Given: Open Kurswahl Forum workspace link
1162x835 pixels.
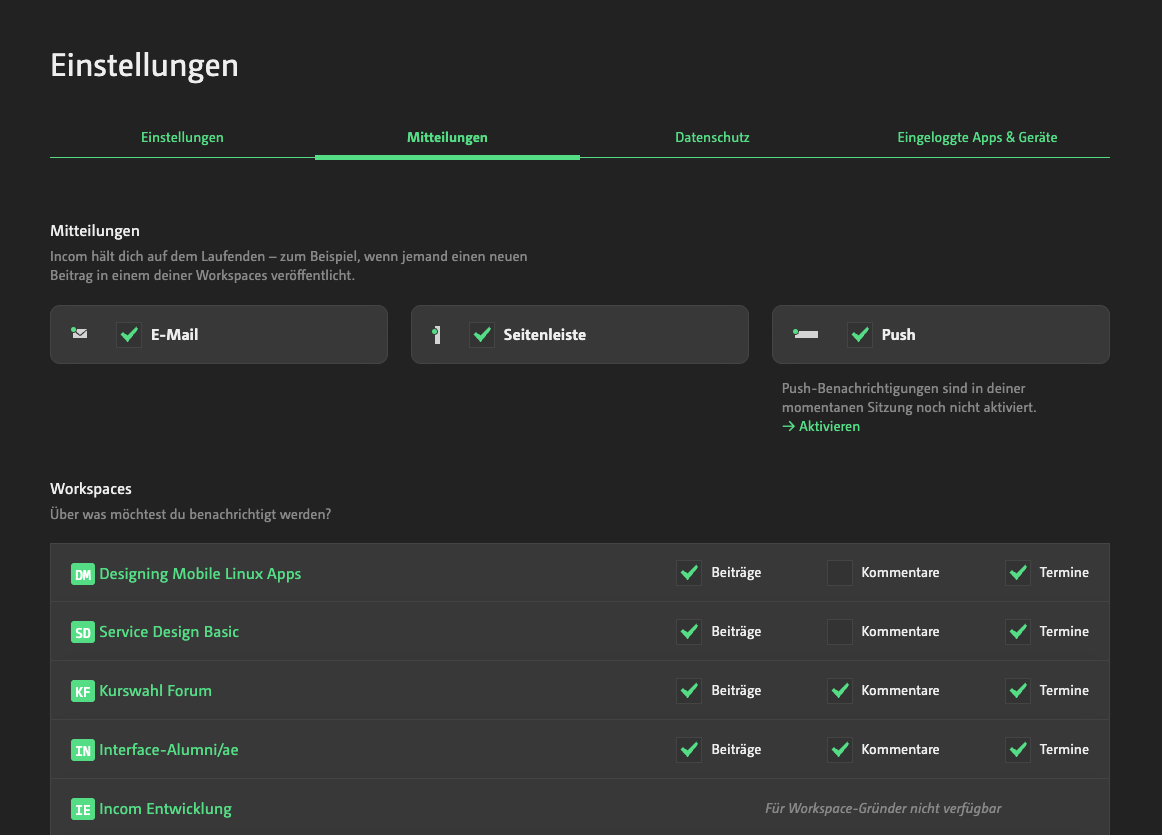Looking at the screenshot, I should (x=156, y=691).
